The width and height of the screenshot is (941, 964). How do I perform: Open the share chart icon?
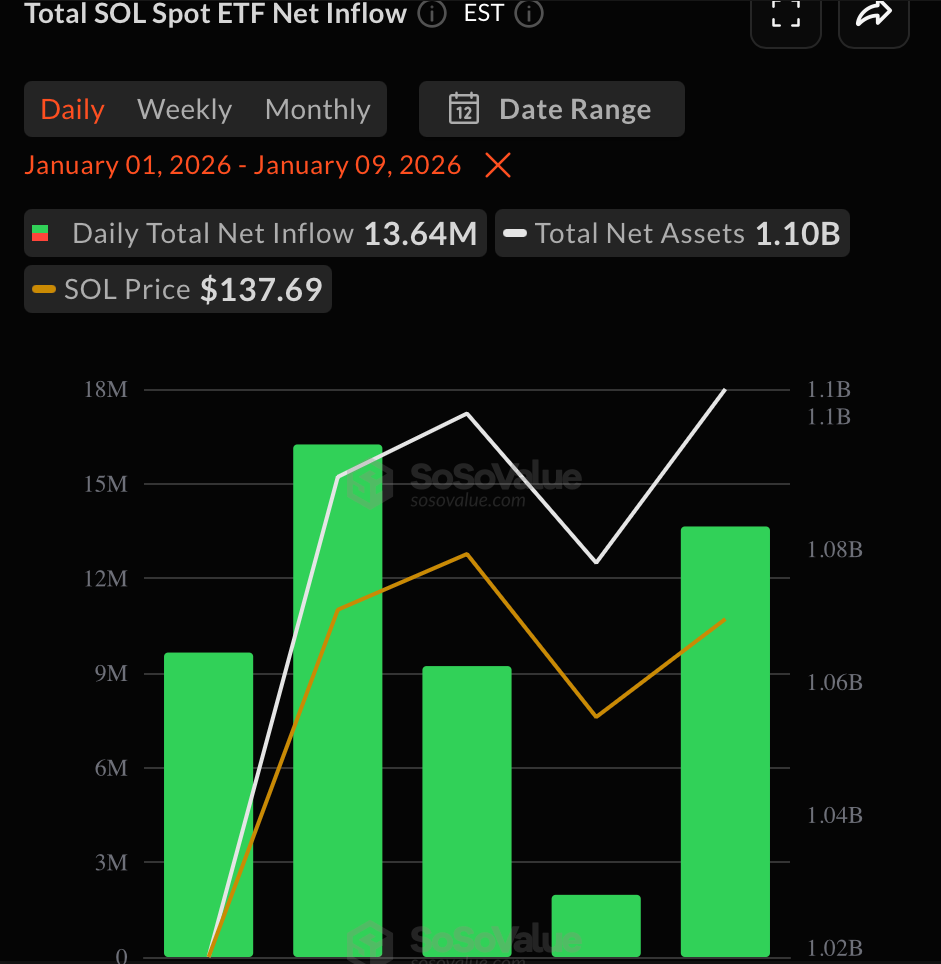[873, 14]
